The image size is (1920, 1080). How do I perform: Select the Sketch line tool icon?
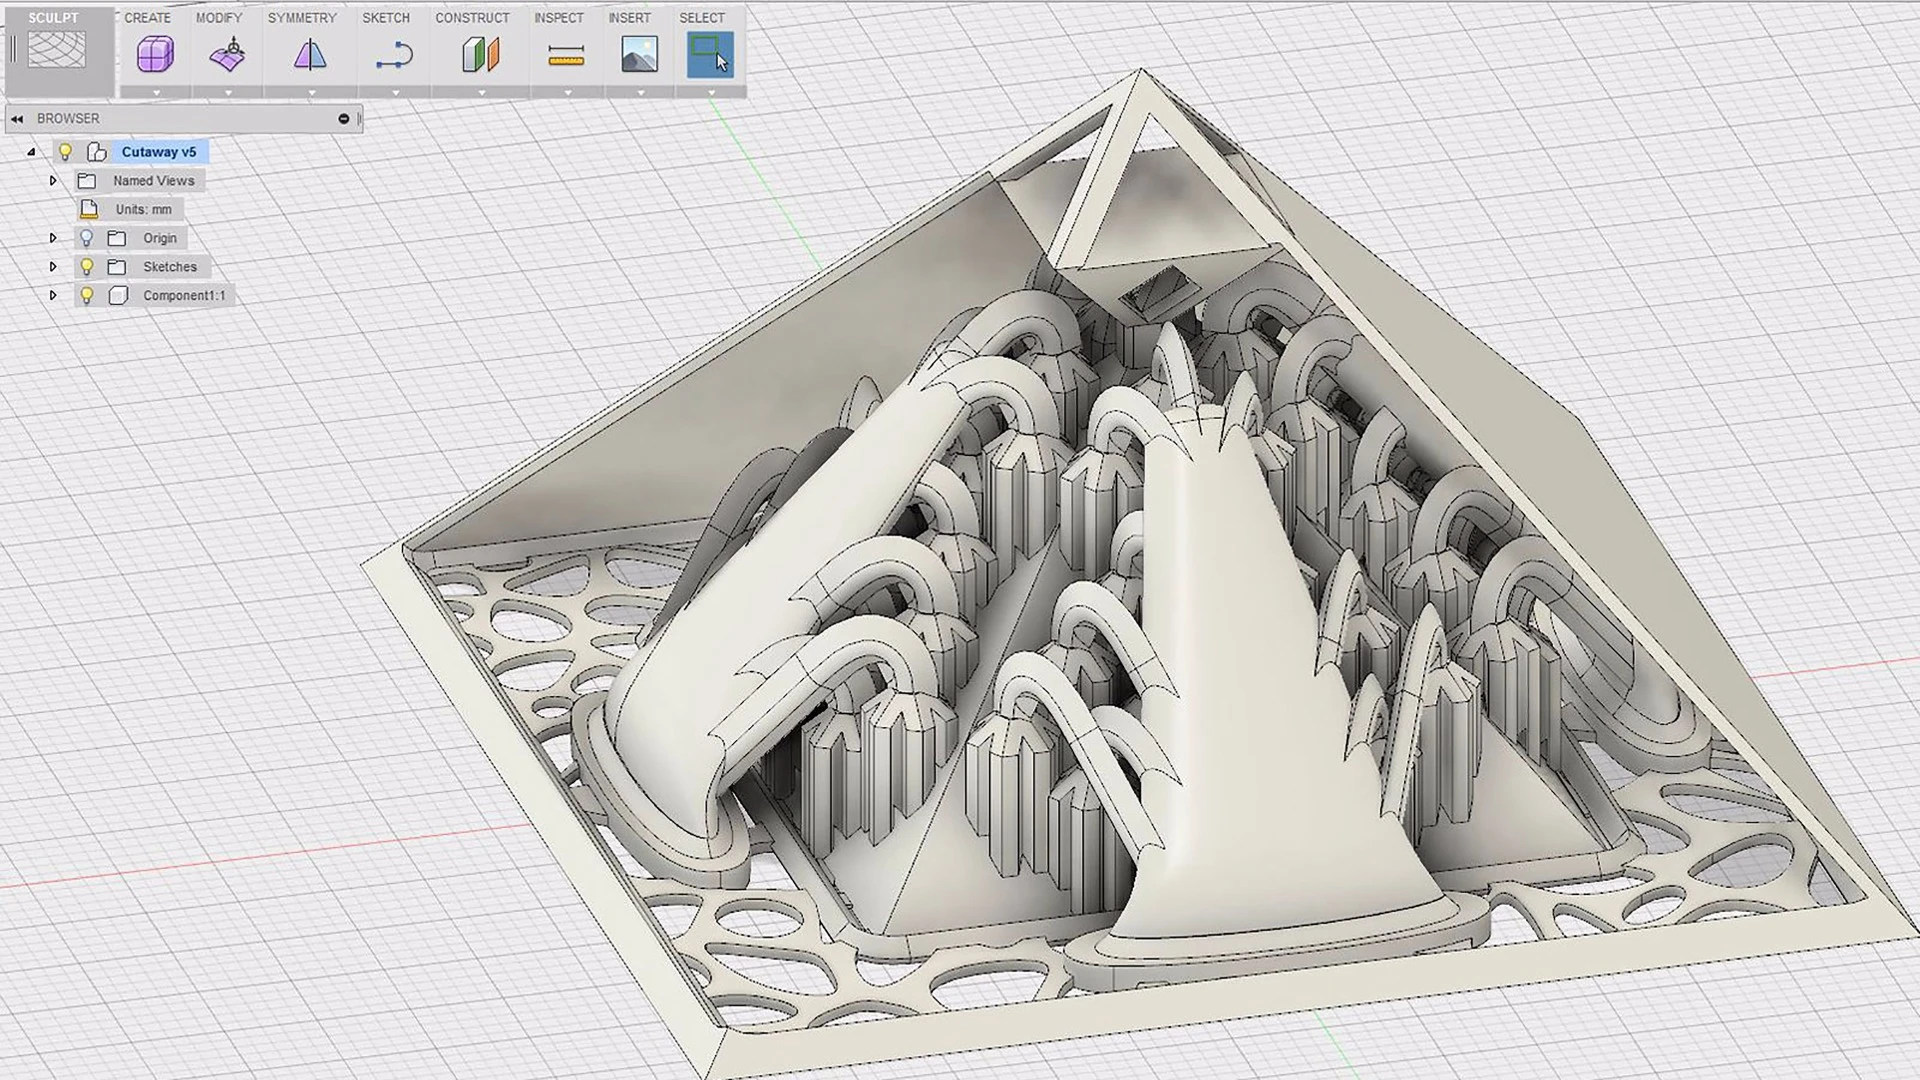(x=394, y=55)
